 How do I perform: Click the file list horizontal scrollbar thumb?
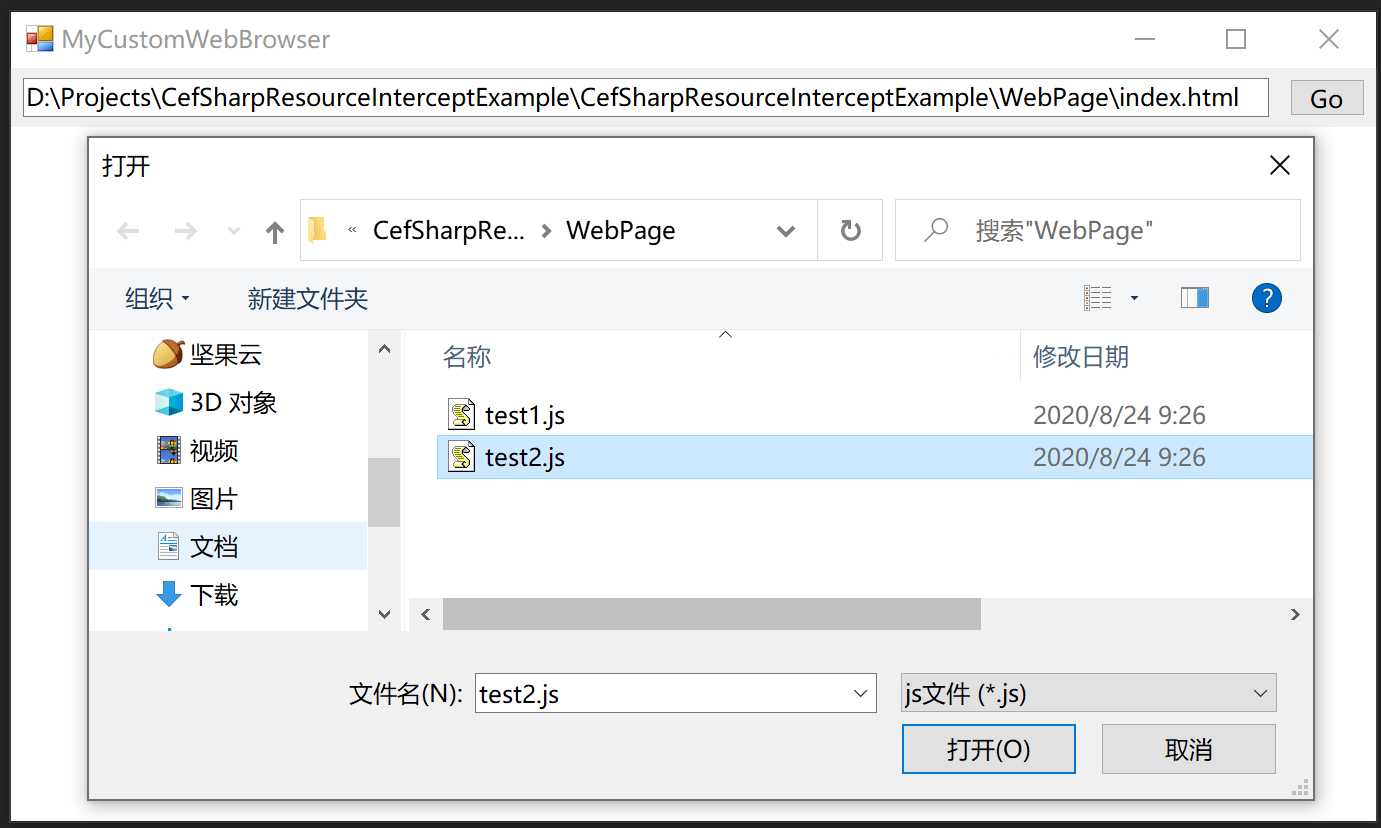coord(712,614)
